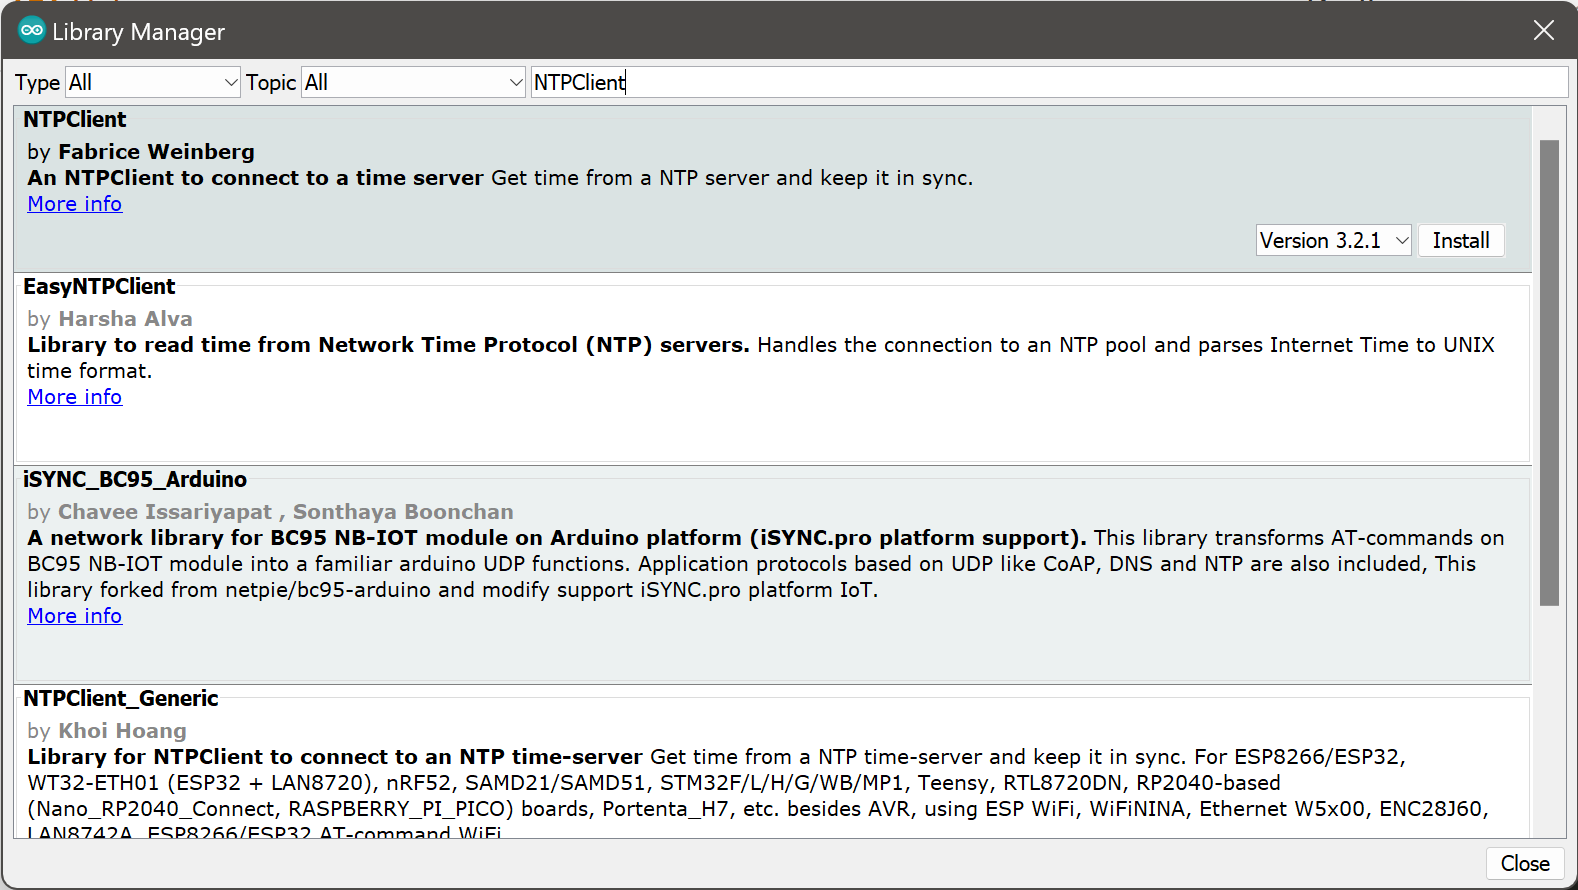Select version dropdown showing Version 3.2.1
The image size is (1578, 890).
pyautogui.click(x=1333, y=240)
